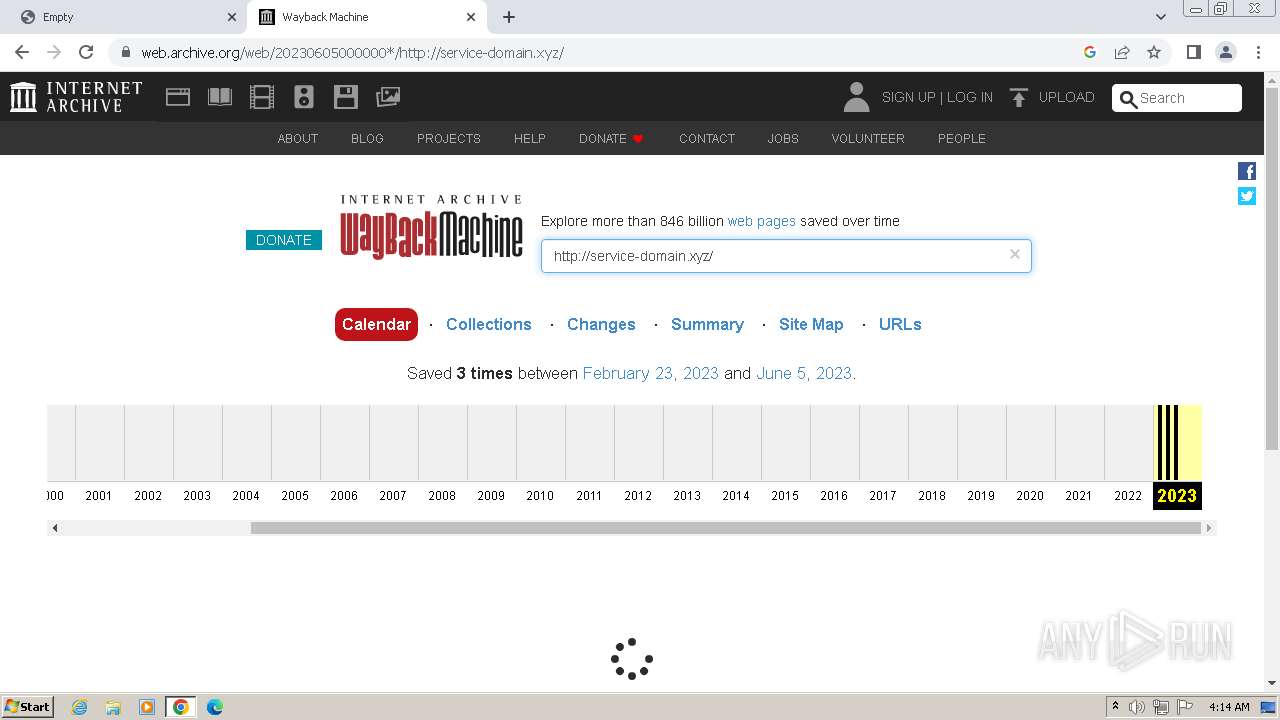The height and width of the screenshot is (720, 1280).
Task: Open the PEOPLE menu item
Action: pos(962,138)
